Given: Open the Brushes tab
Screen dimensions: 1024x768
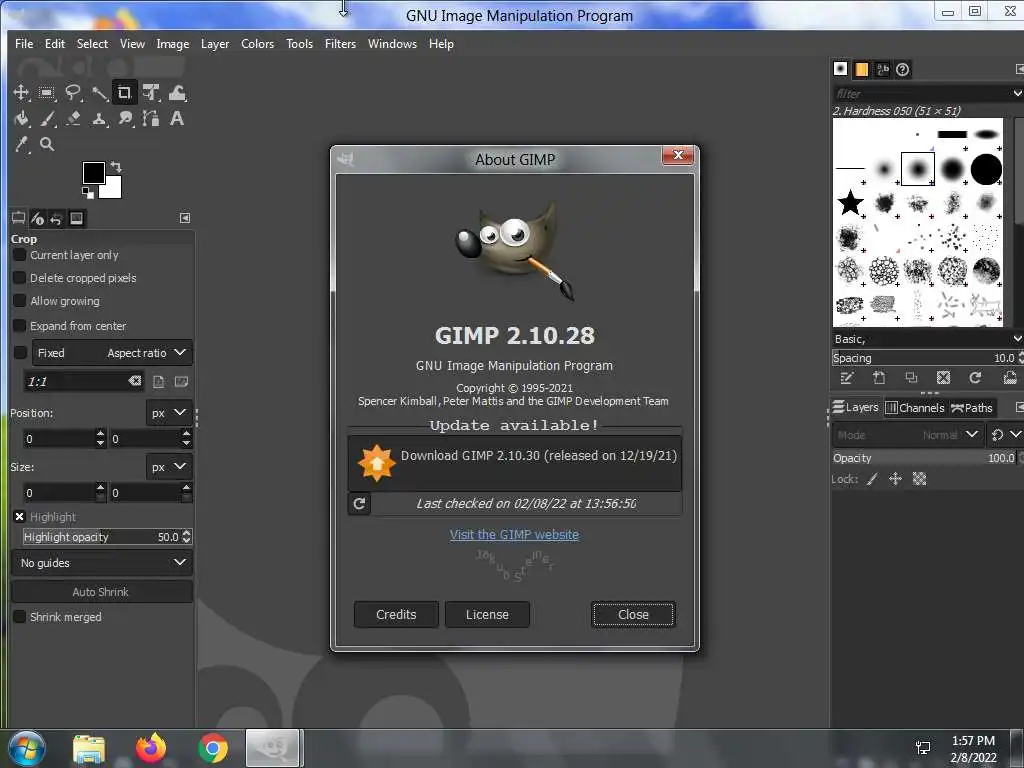Looking at the screenshot, I should pyautogui.click(x=840, y=69).
